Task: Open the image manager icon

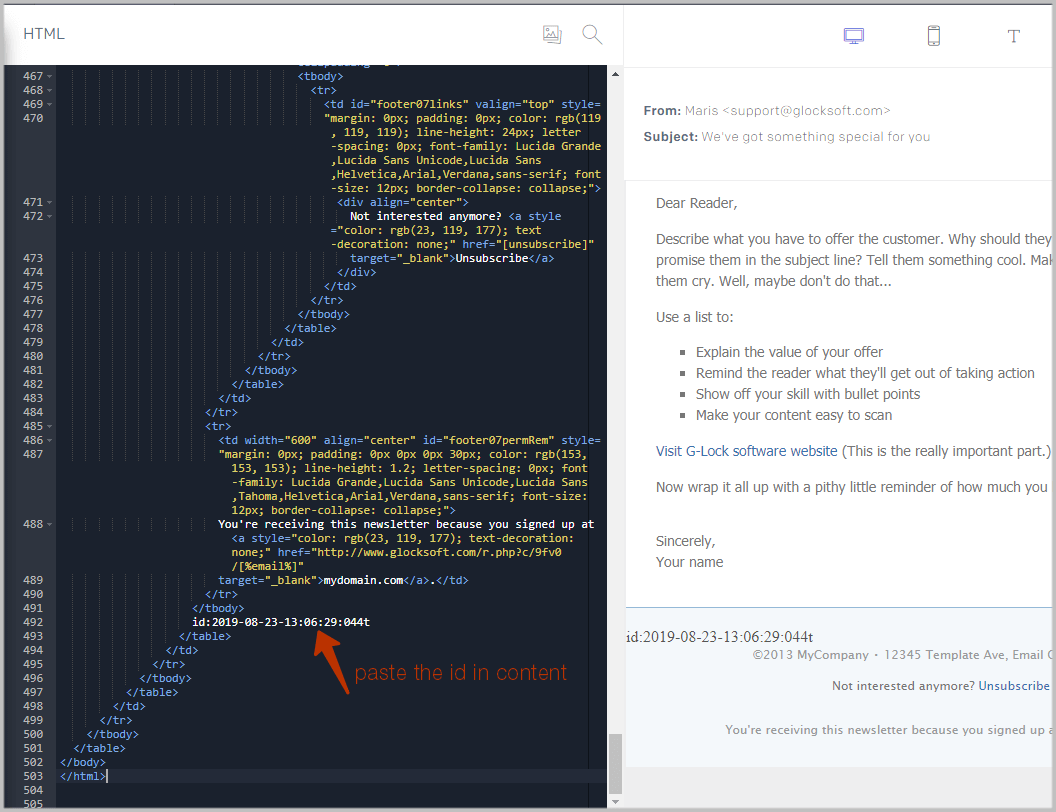Action: point(552,34)
